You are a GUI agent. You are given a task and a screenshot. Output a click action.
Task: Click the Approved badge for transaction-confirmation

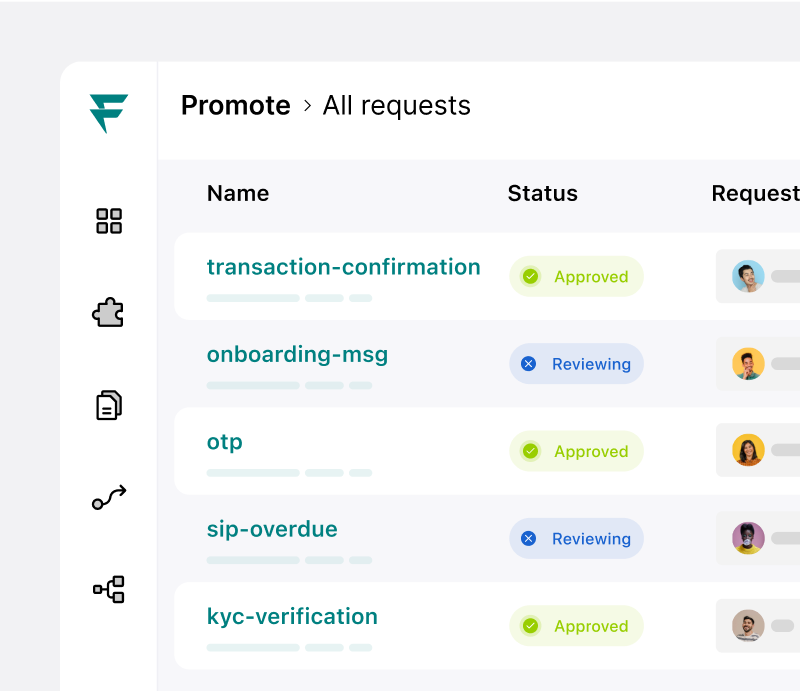pos(577,277)
